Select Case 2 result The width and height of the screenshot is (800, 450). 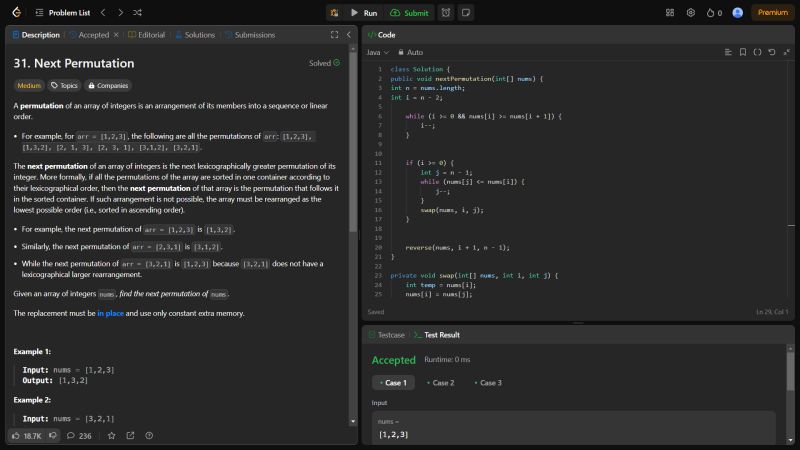coord(440,383)
